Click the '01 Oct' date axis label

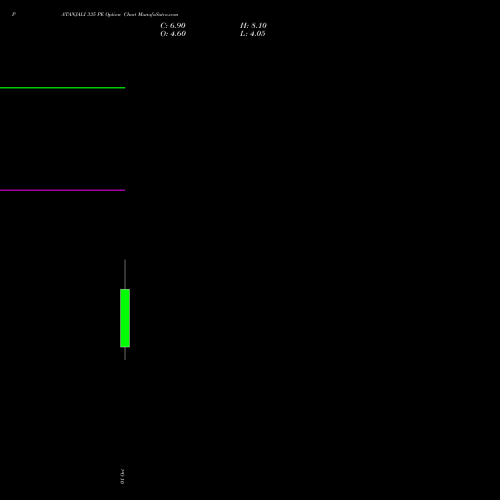coord(122,477)
